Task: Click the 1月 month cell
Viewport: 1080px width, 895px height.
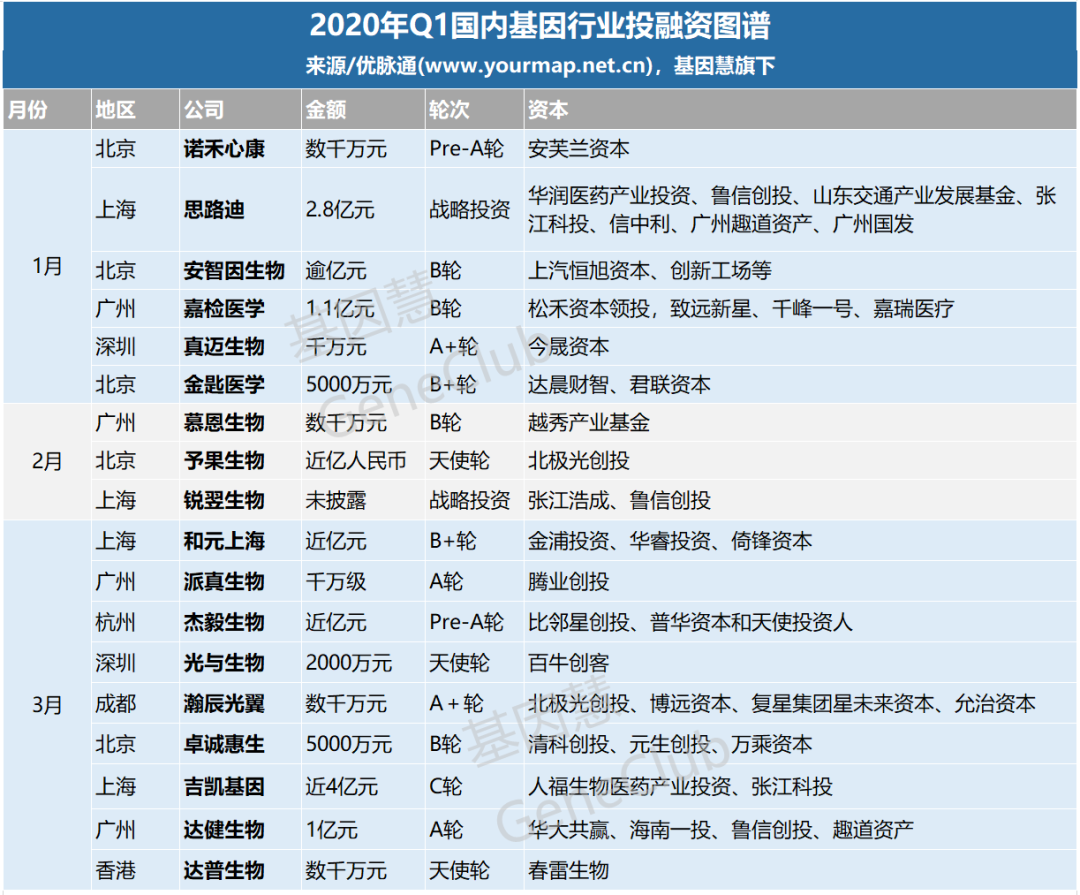Action: [x=46, y=266]
